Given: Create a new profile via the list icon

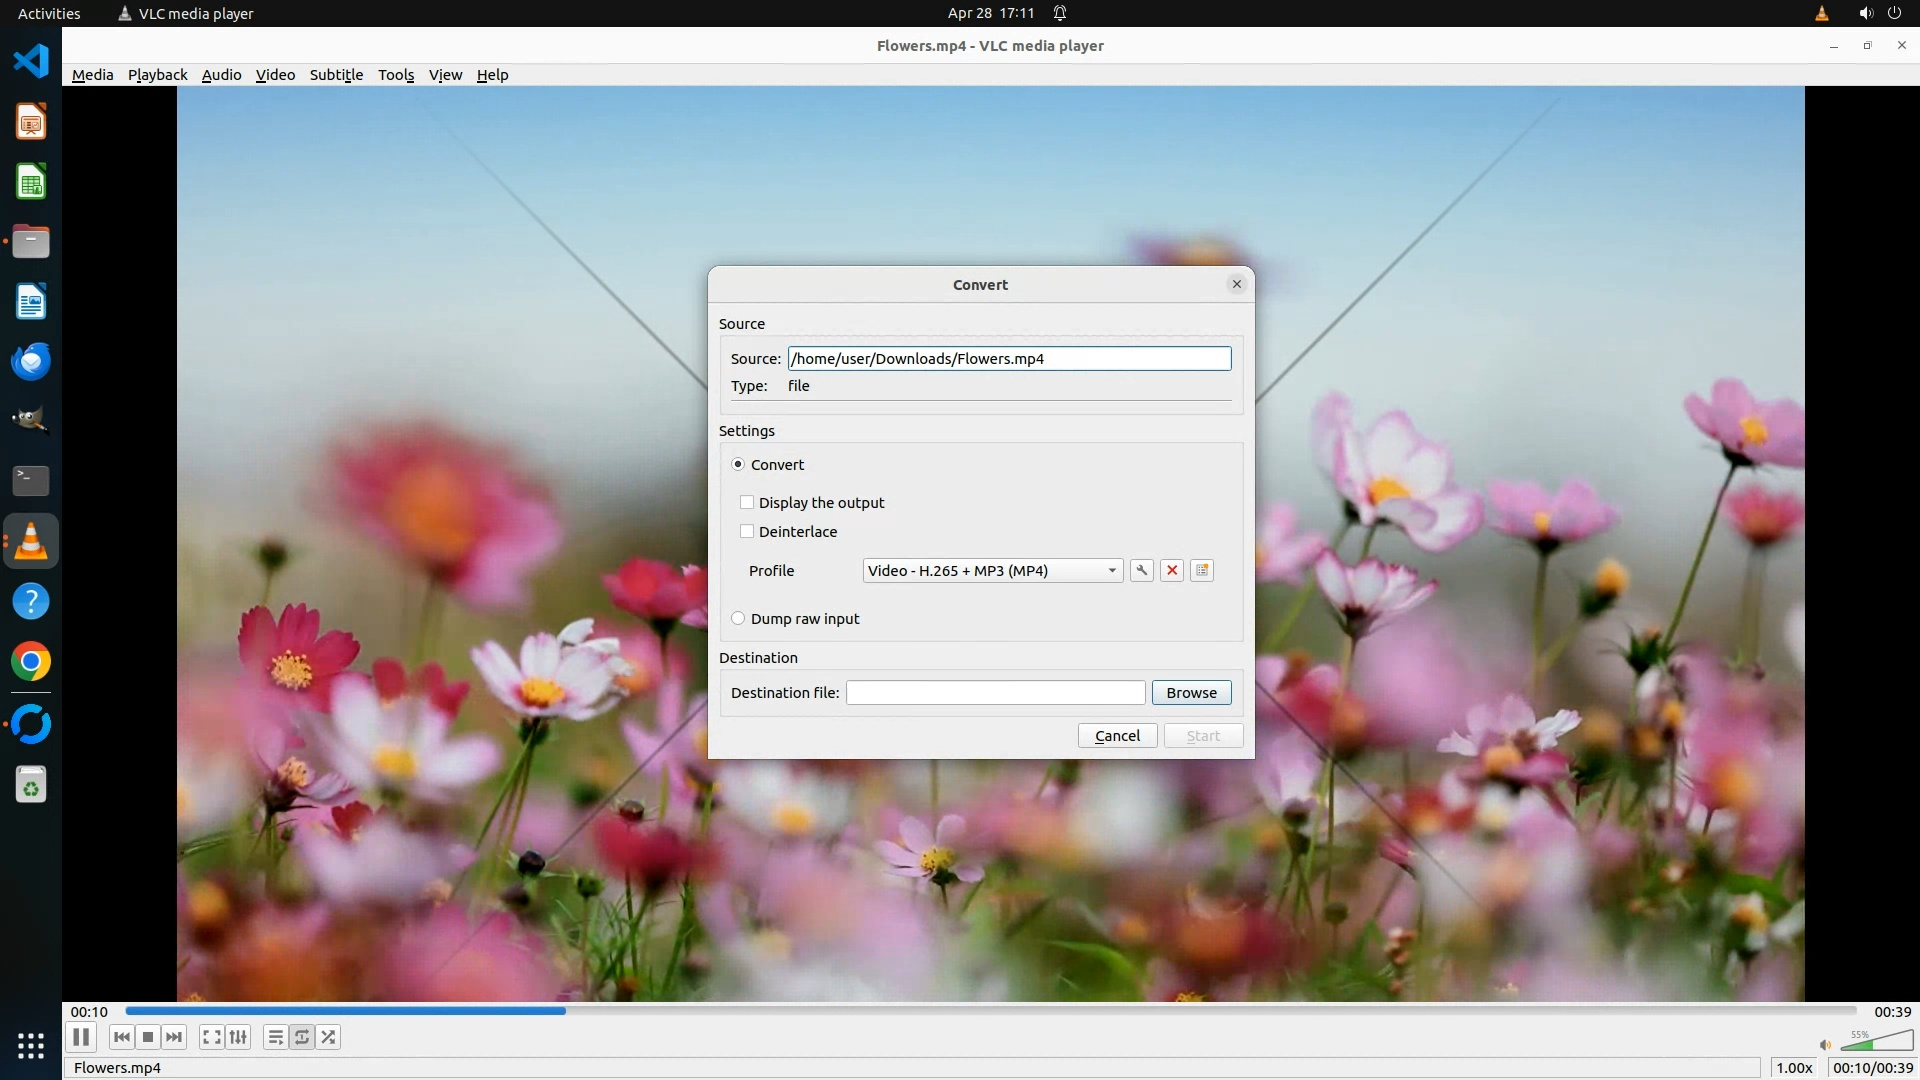Looking at the screenshot, I should click(1202, 570).
